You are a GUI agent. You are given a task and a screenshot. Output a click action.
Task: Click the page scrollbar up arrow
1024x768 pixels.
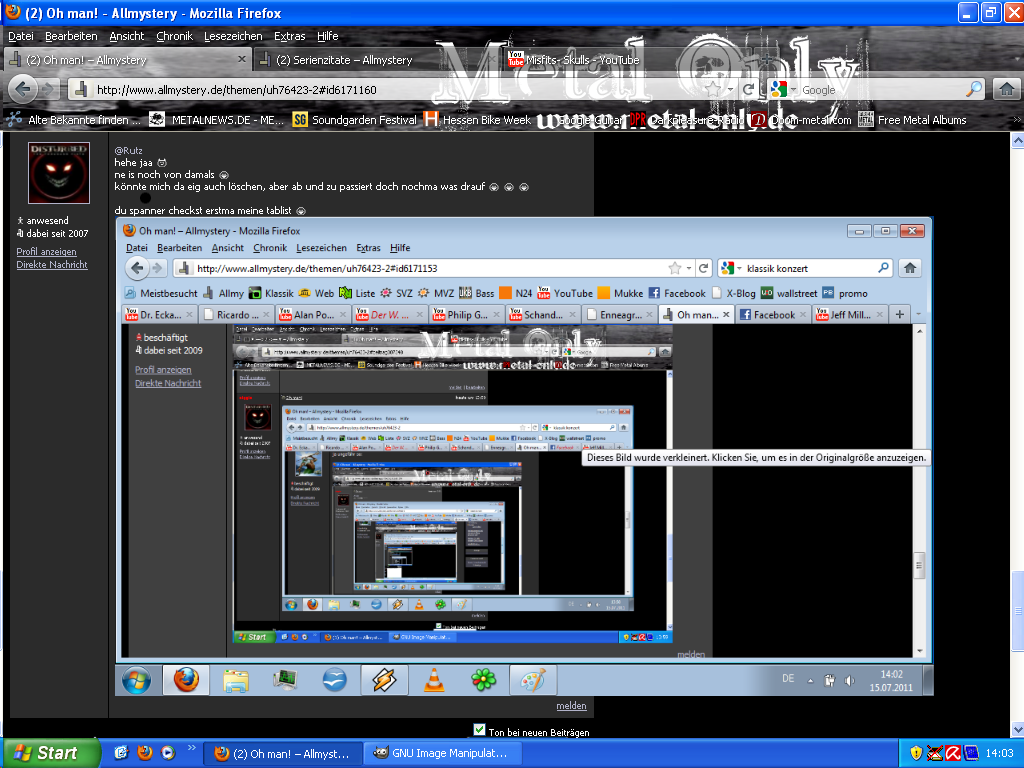click(1017, 140)
